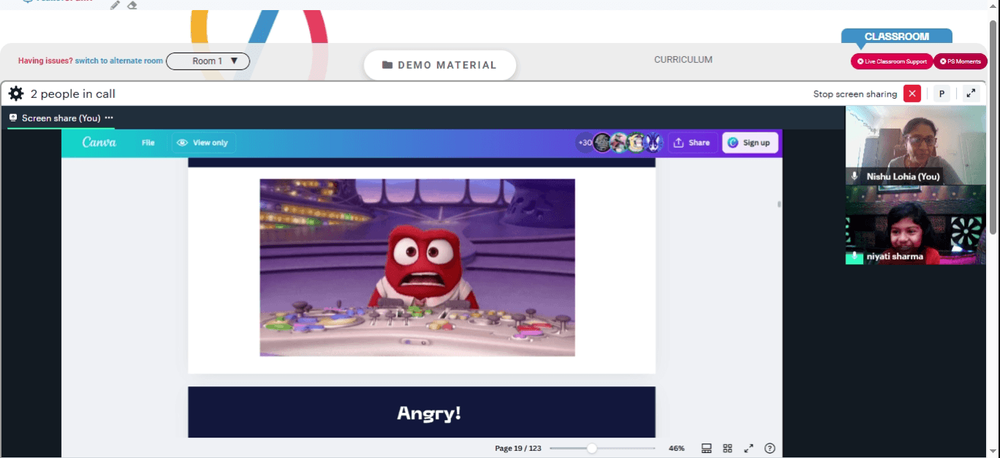The image size is (1000, 458).
Task: Click the blue rabbit viewer avatar
Action: 654,143
